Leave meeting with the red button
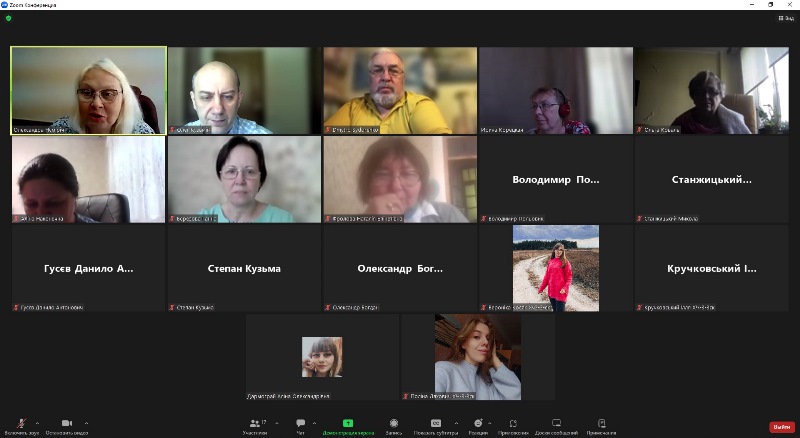 [x=782, y=427]
